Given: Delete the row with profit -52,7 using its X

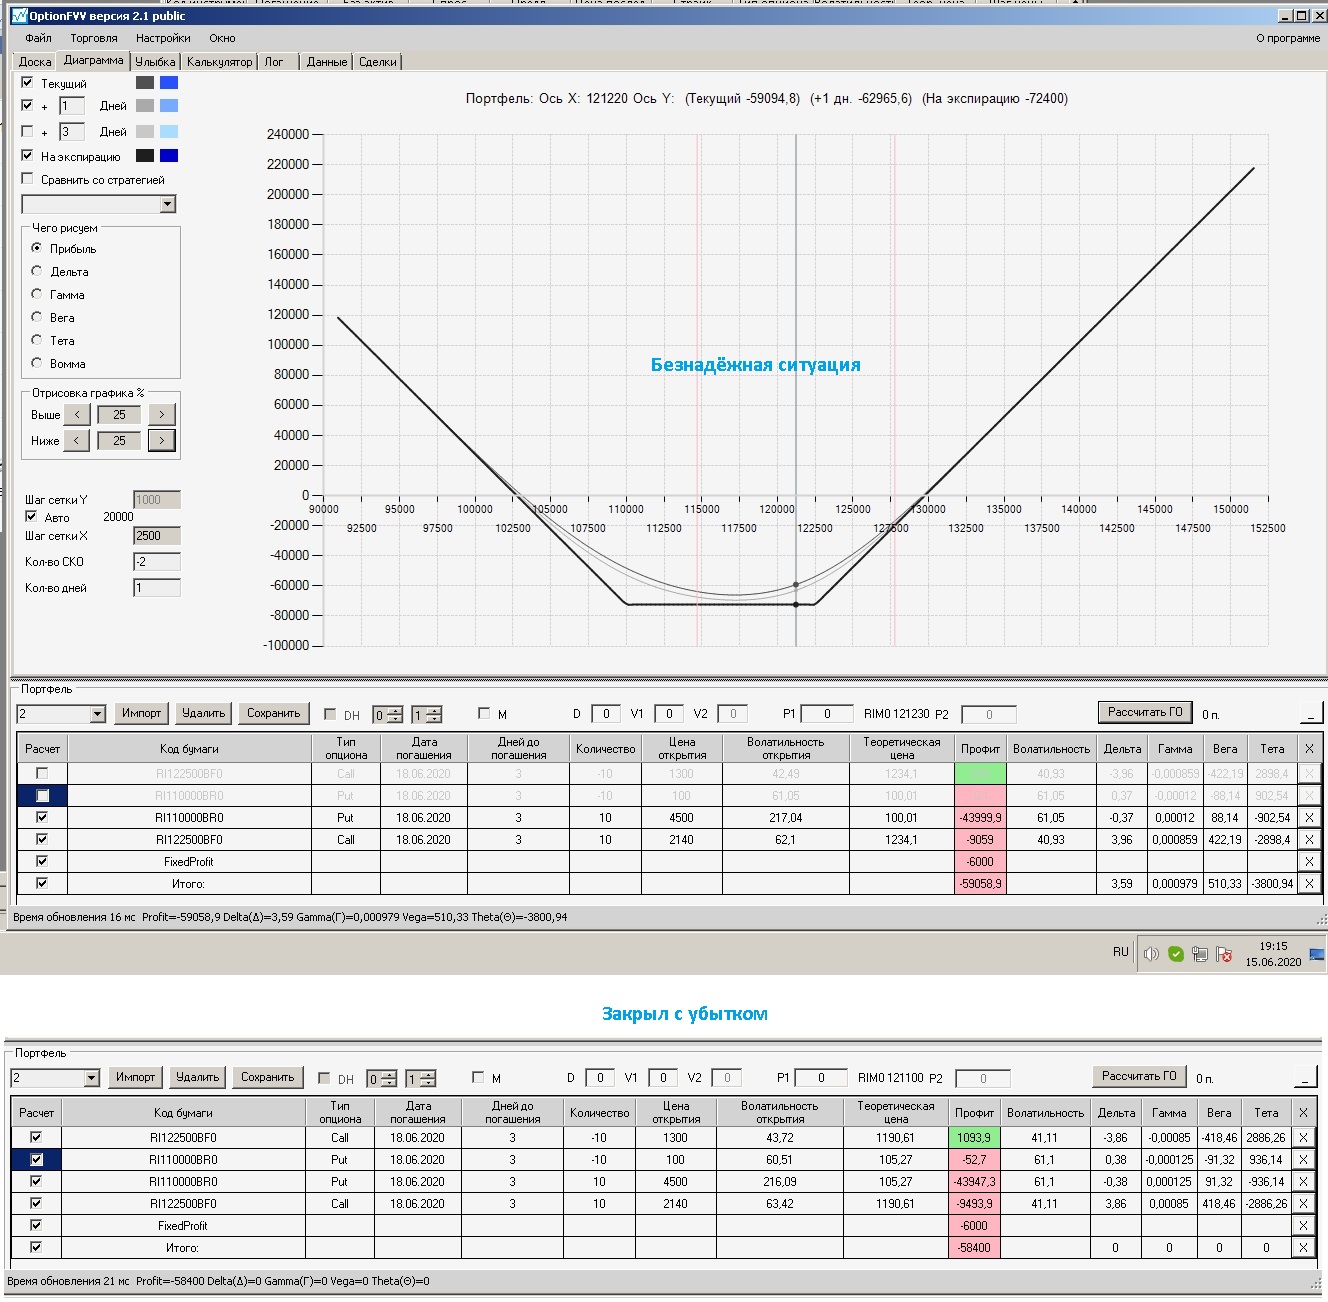Looking at the screenshot, I should [1303, 1160].
